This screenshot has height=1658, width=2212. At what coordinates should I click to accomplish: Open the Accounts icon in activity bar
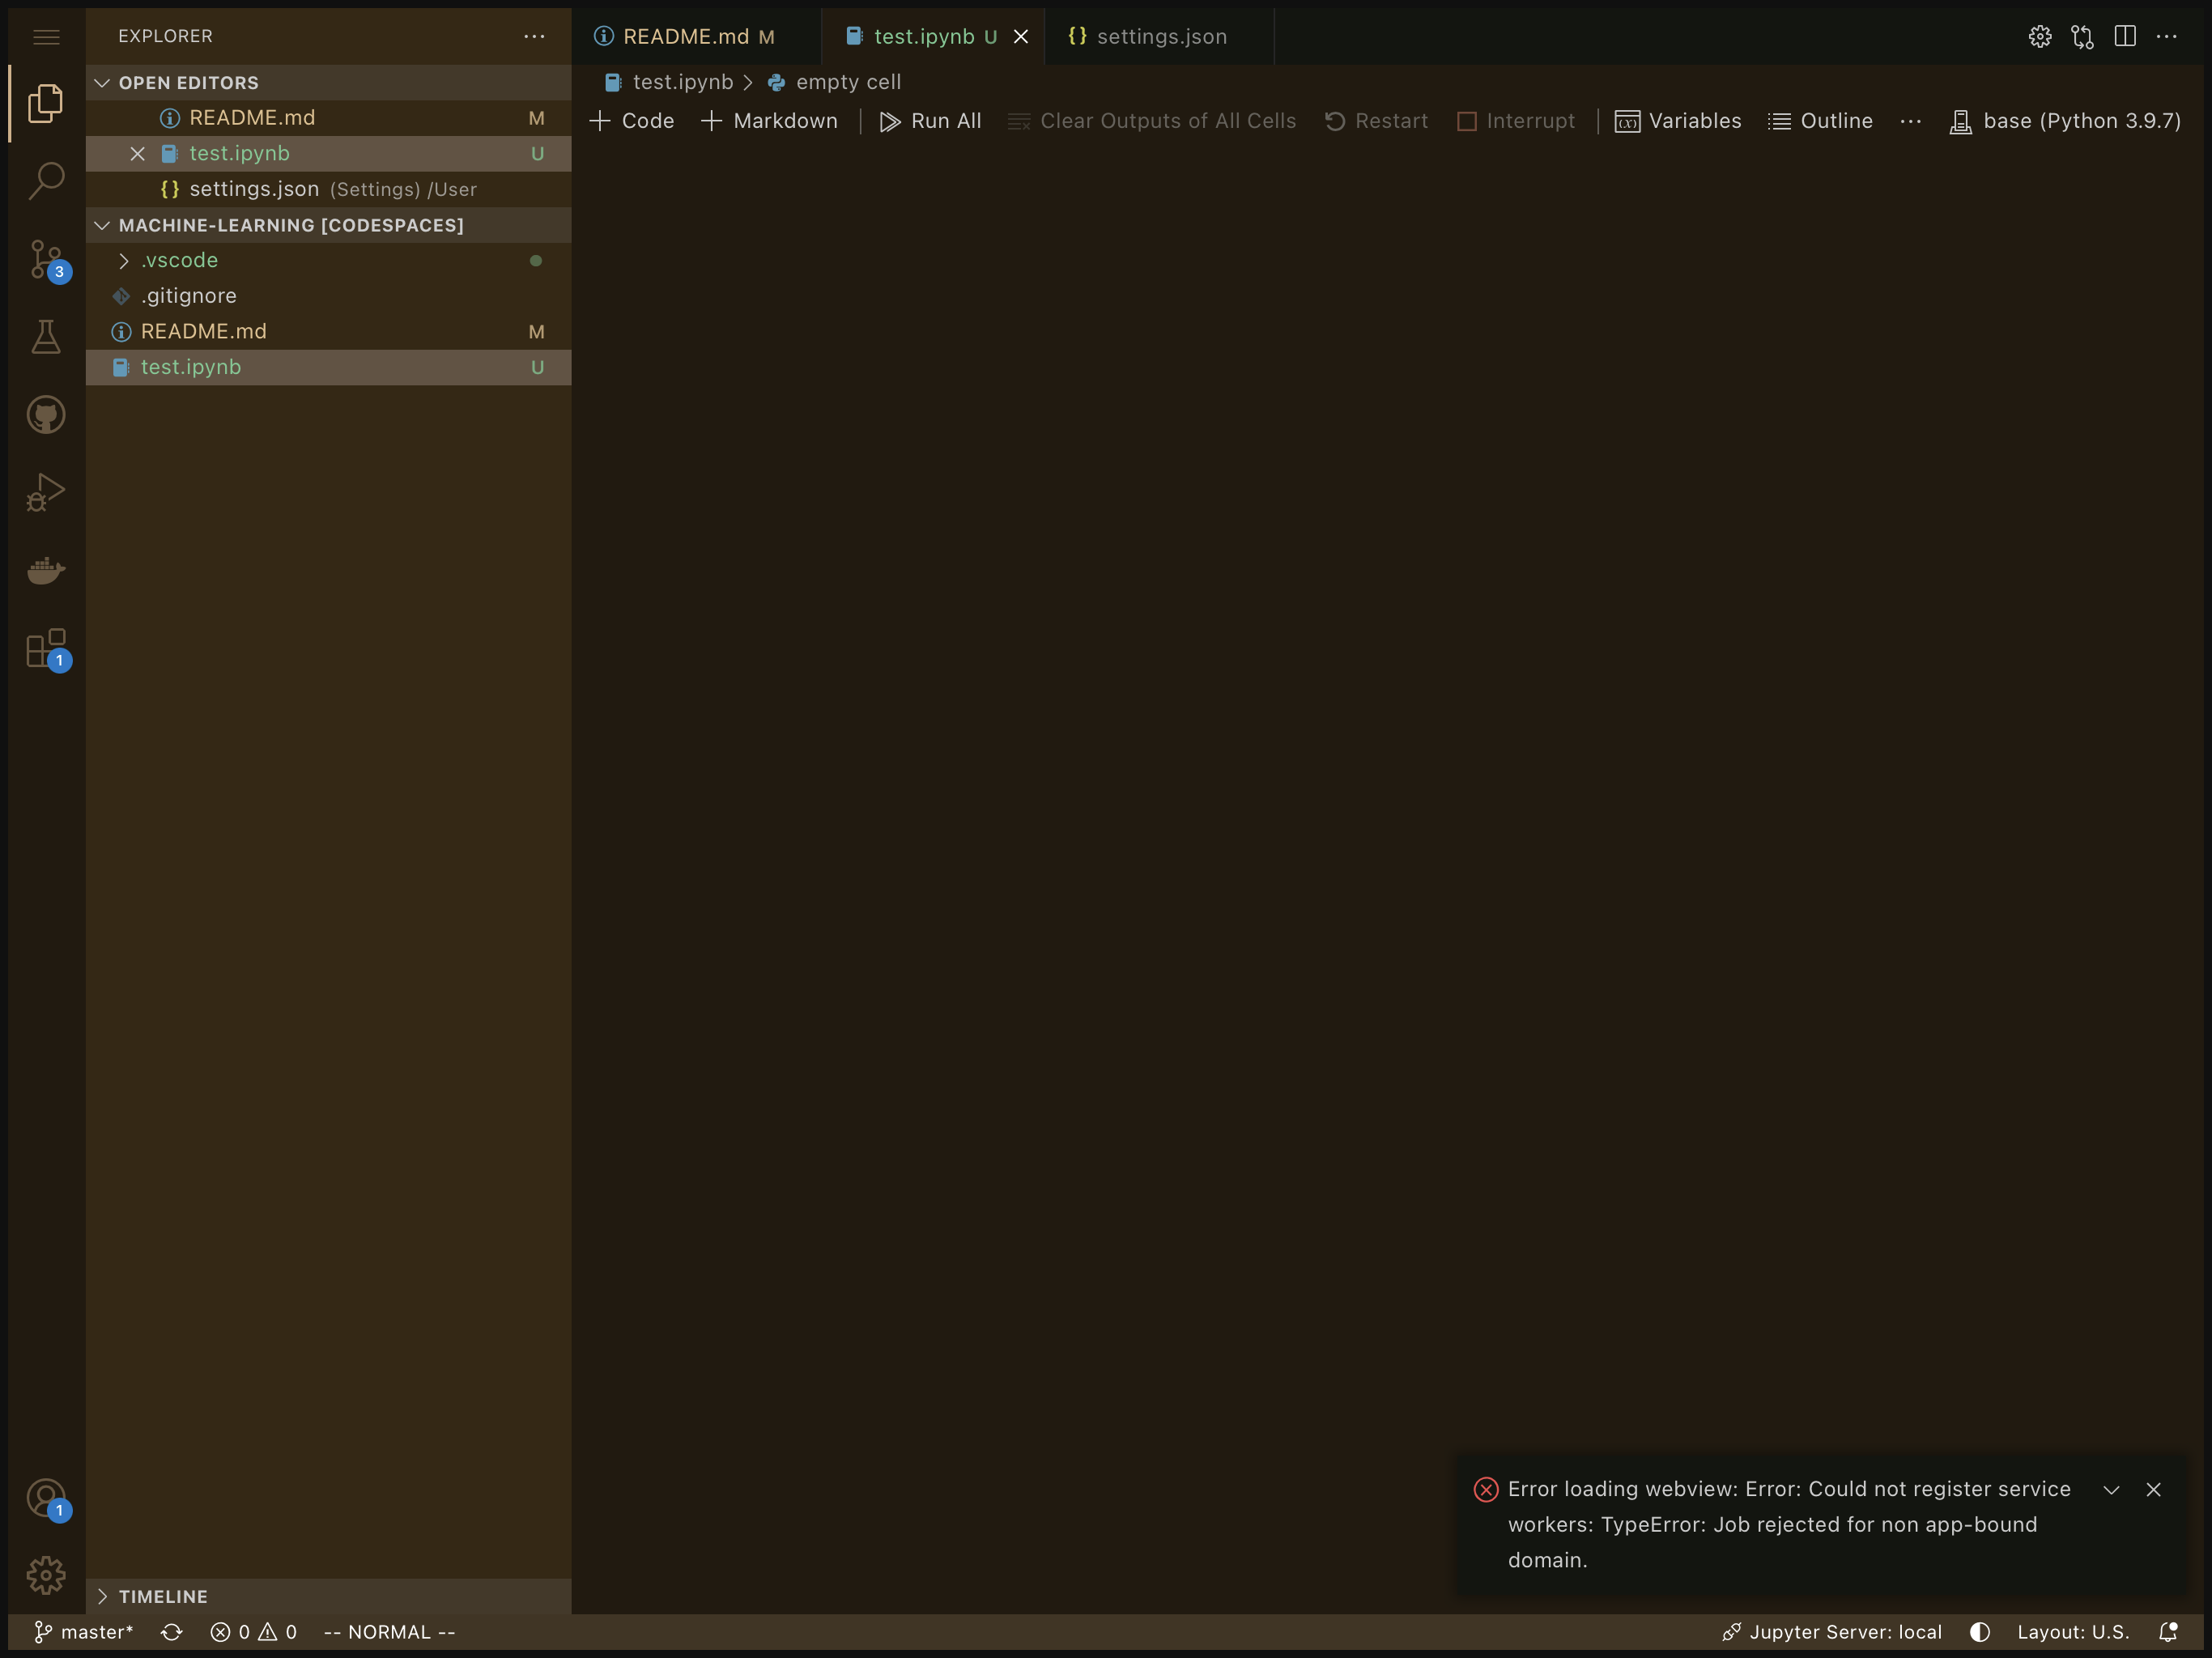(x=46, y=1497)
